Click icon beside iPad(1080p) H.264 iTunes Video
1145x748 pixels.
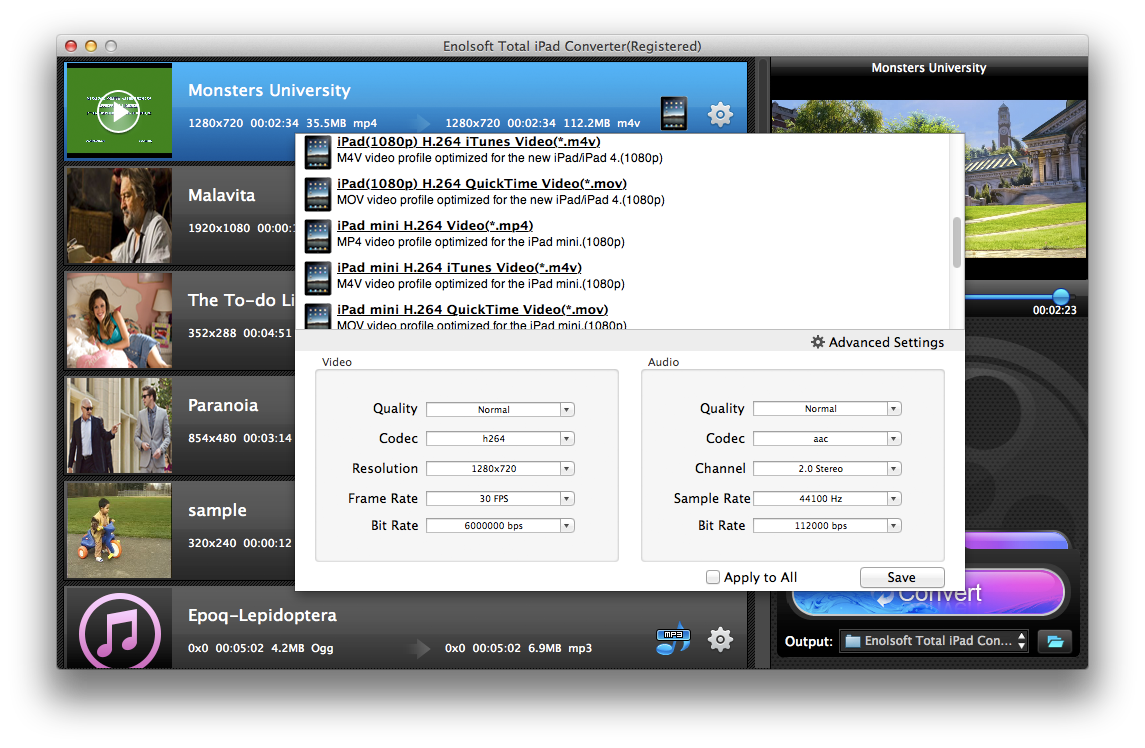[x=318, y=151]
